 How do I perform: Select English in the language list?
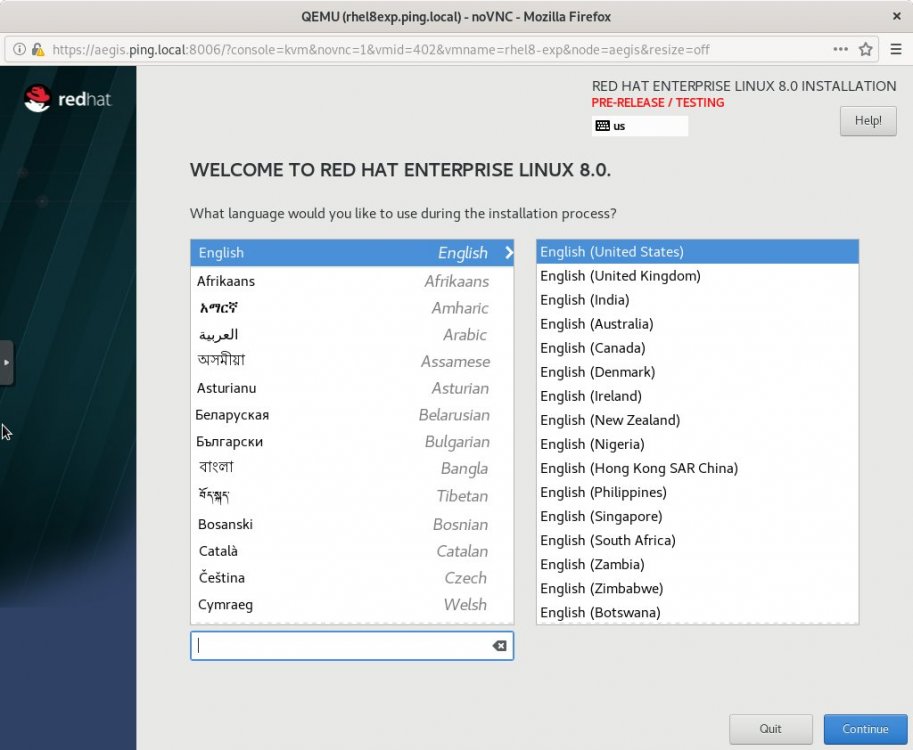pos(352,253)
